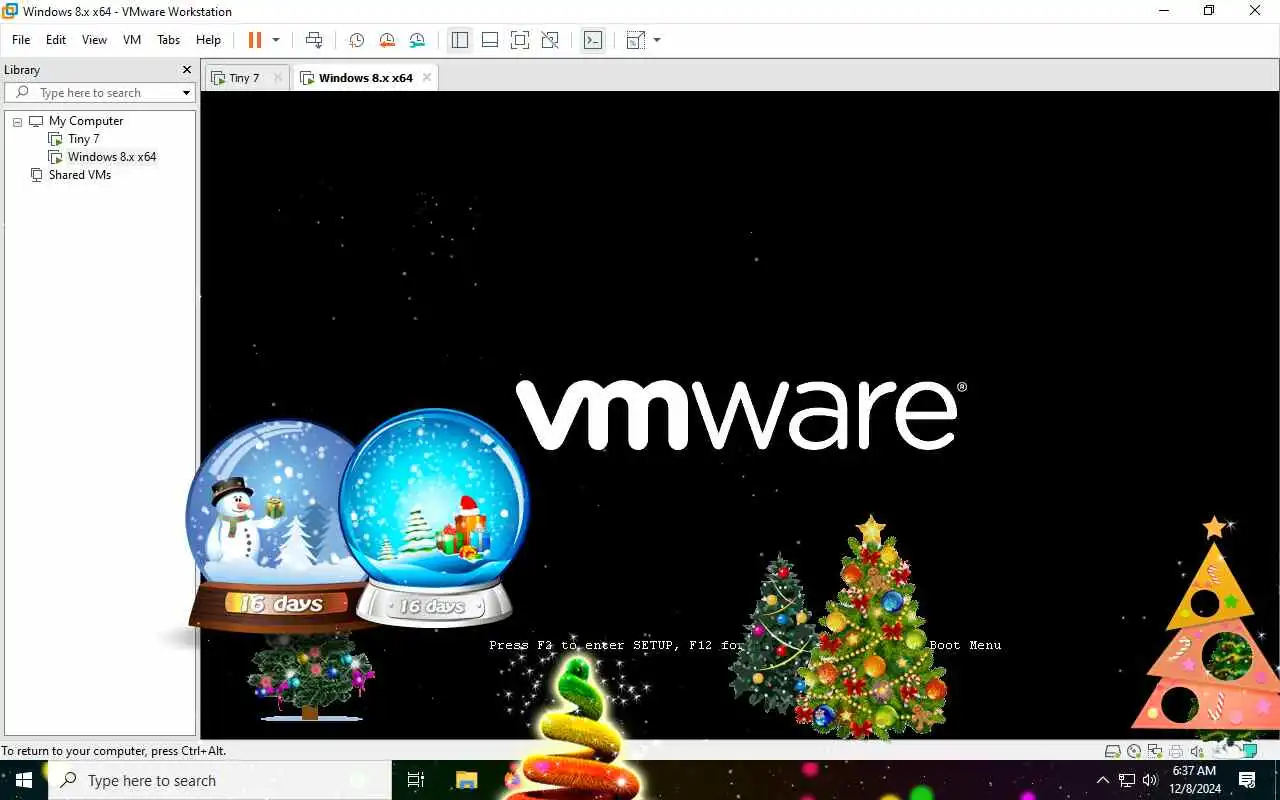
Task: Toggle the thumbnail bar
Action: (x=490, y=40)
